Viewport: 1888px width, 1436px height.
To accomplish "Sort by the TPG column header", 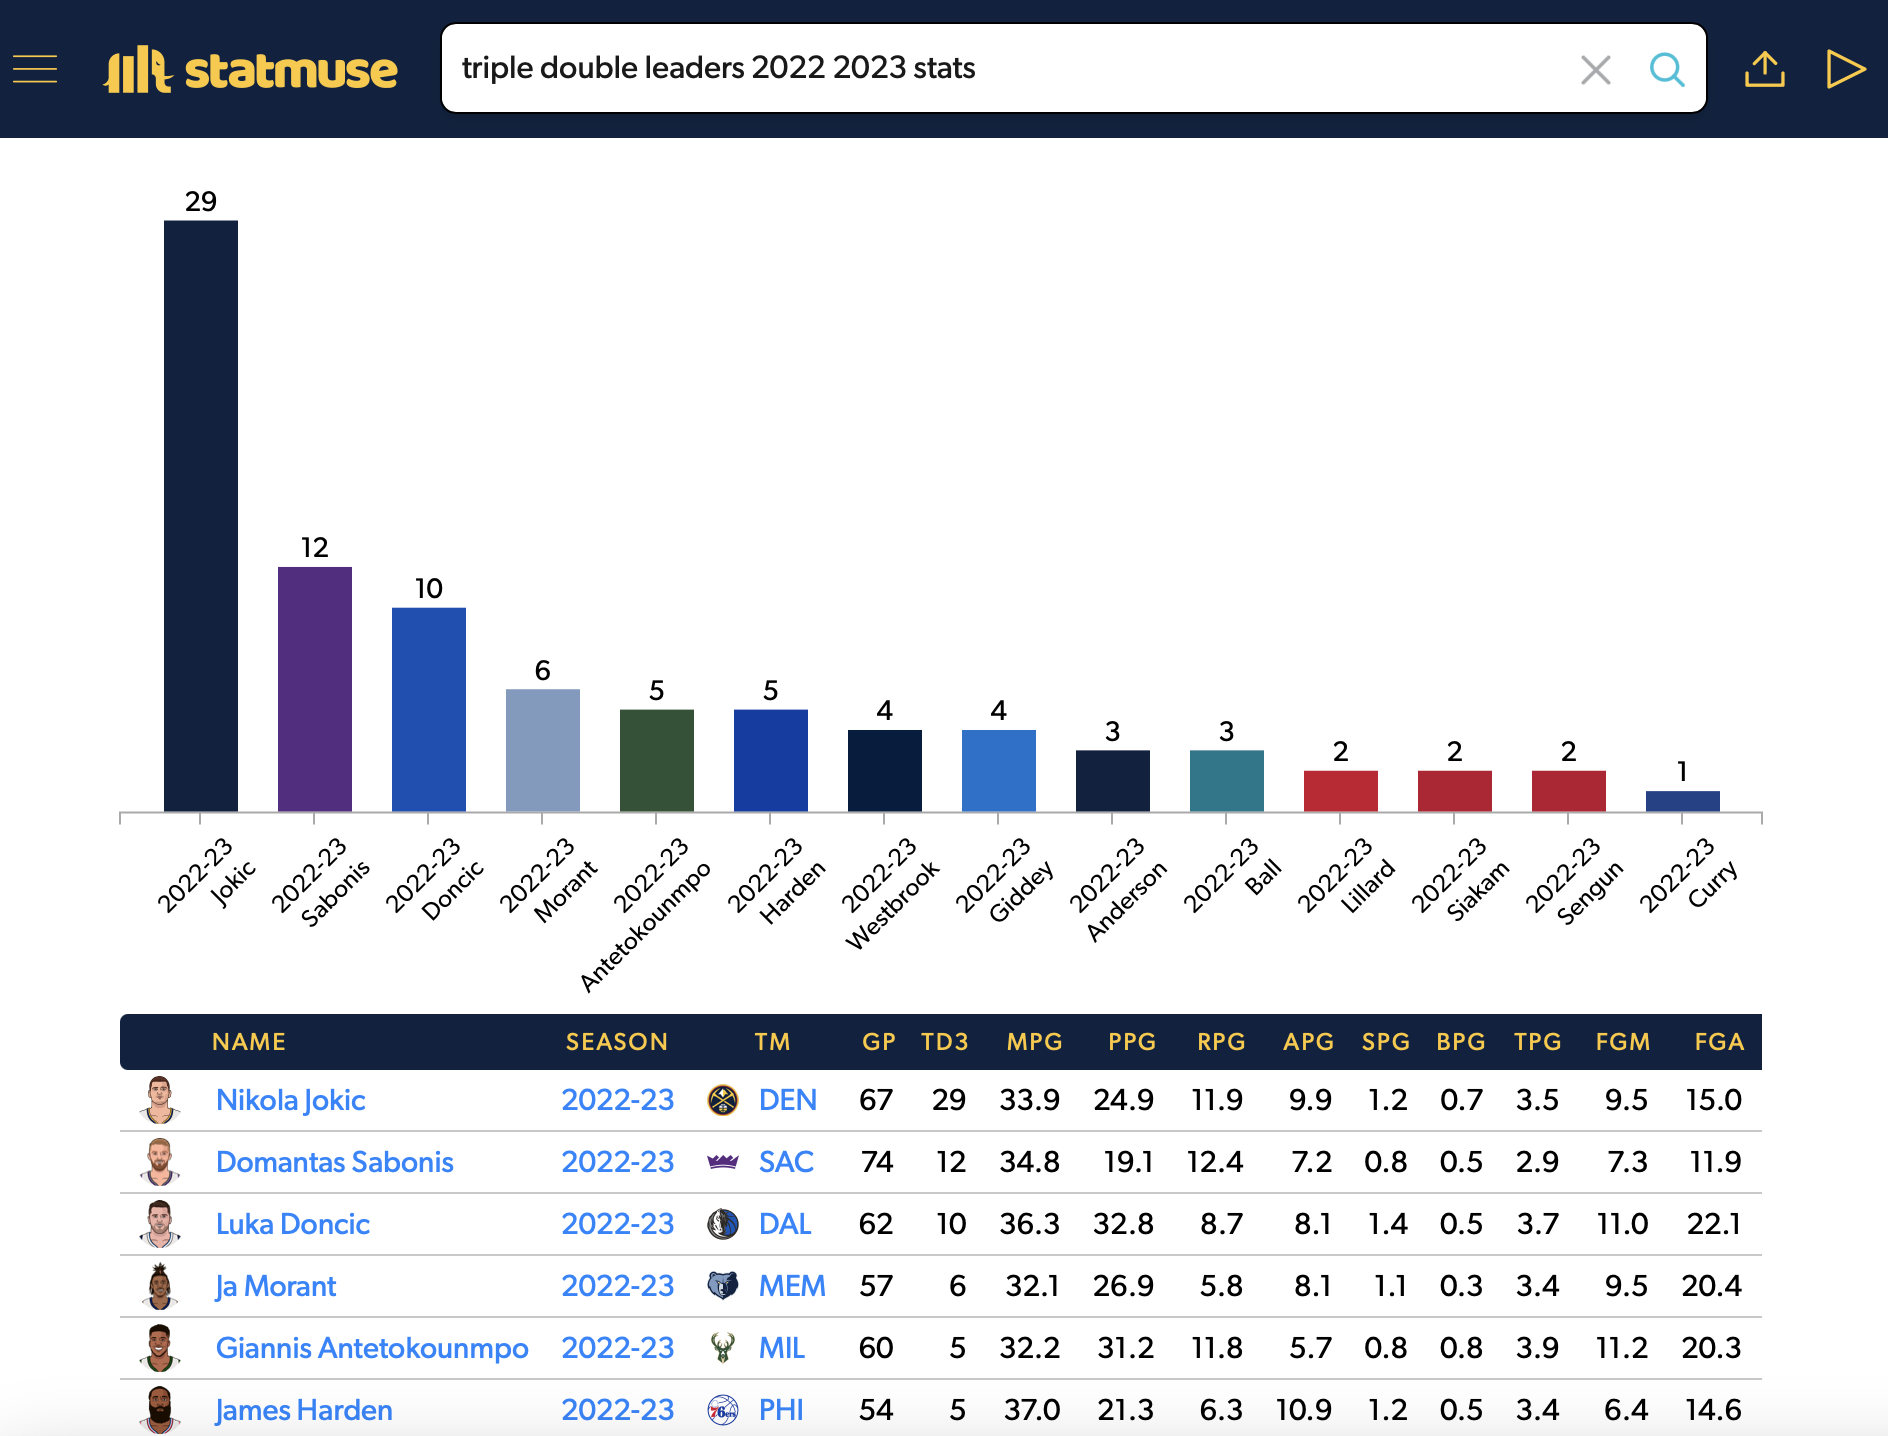I will click(1538, 1042).
